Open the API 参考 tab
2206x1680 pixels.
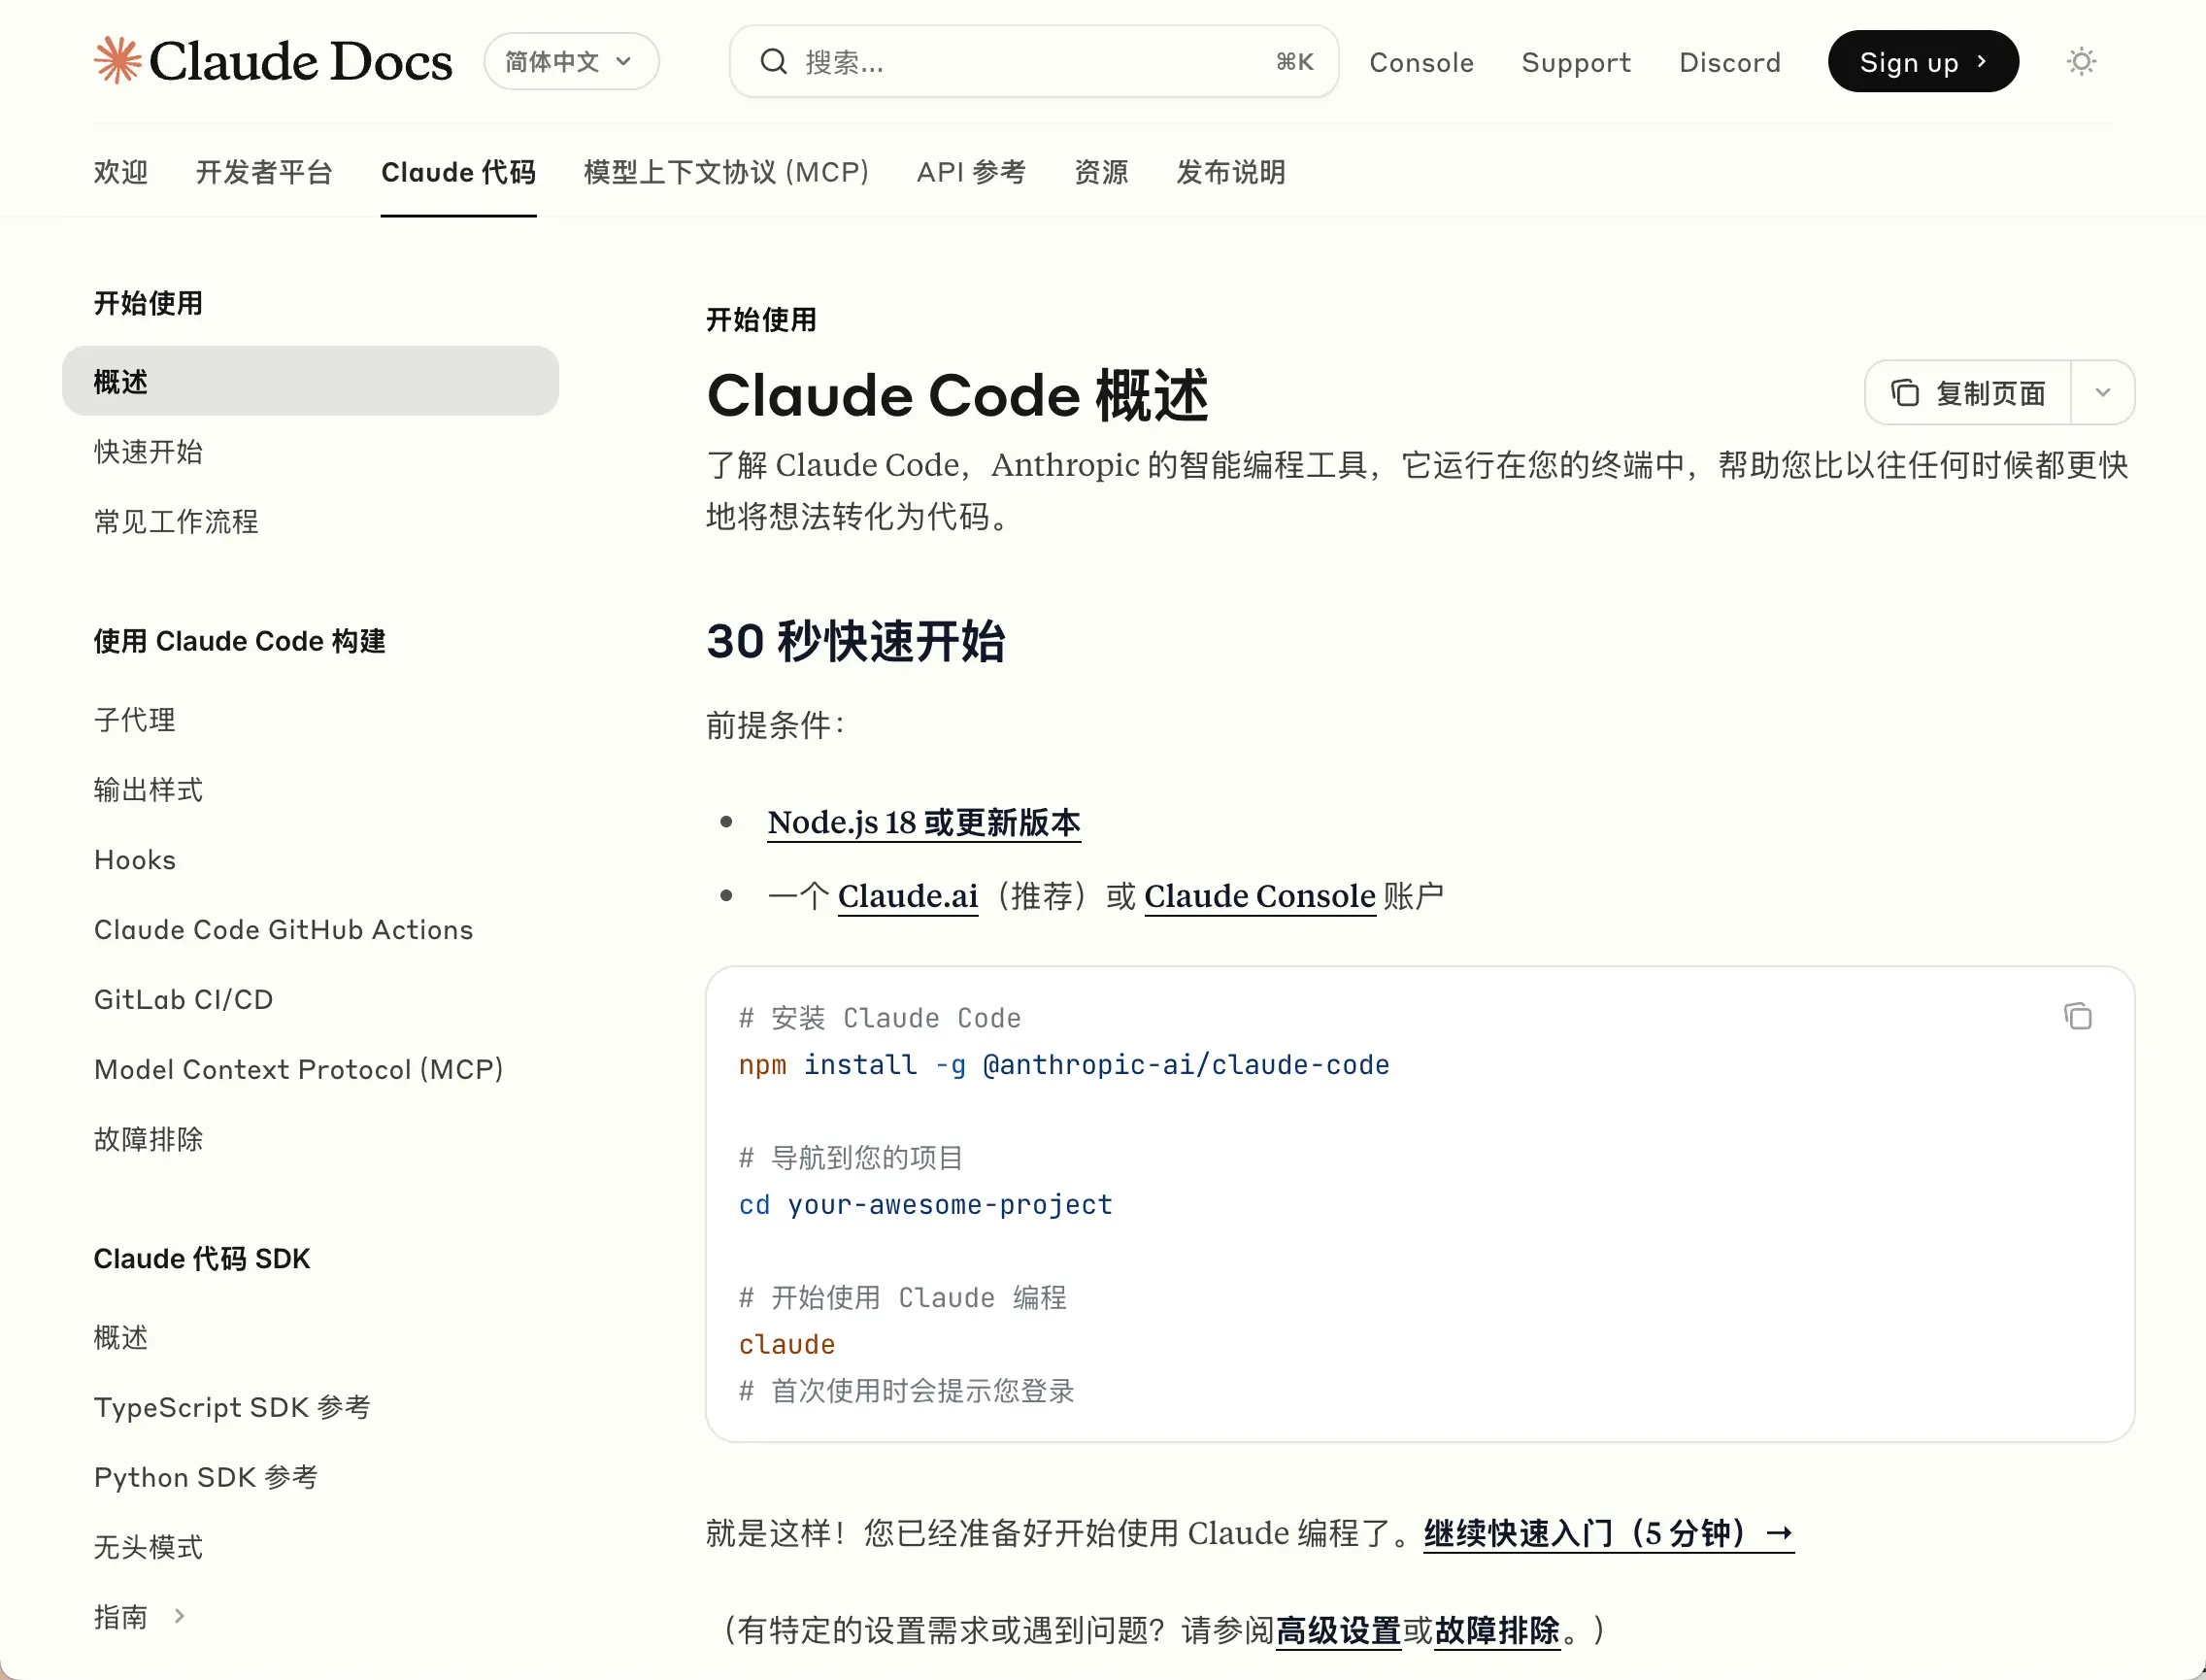[x=971, y=172]
